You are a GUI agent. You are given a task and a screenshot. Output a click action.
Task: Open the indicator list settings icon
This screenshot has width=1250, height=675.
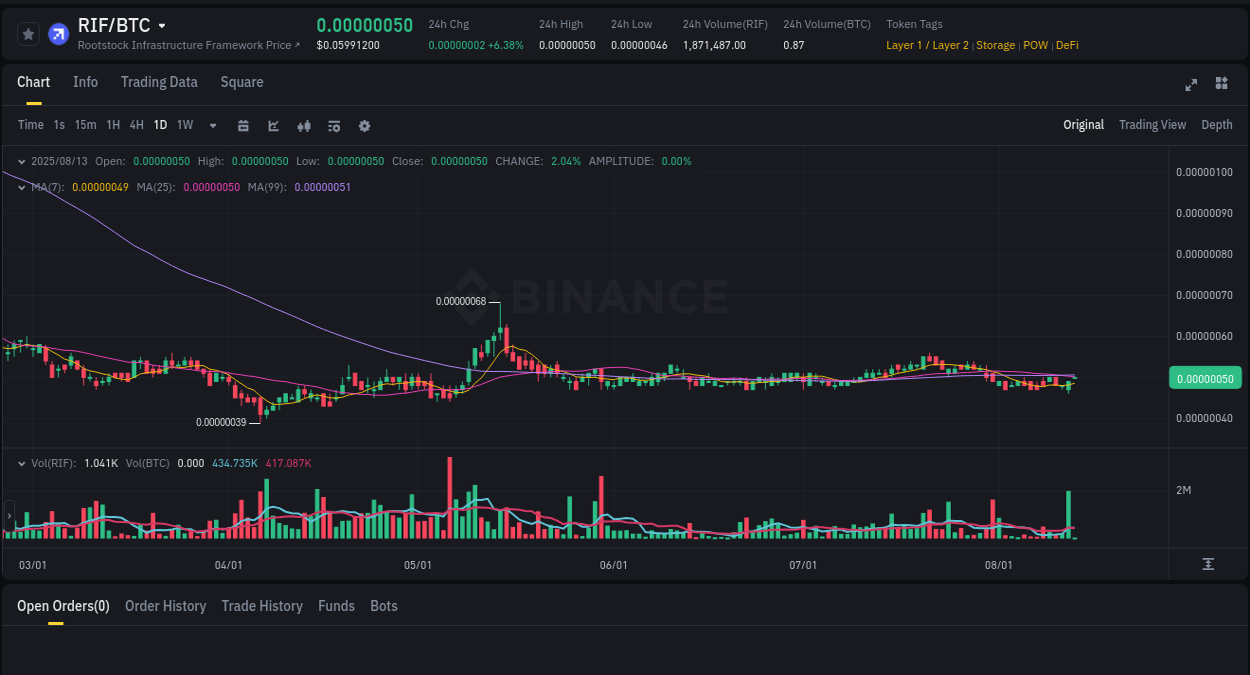click(334, 125)
